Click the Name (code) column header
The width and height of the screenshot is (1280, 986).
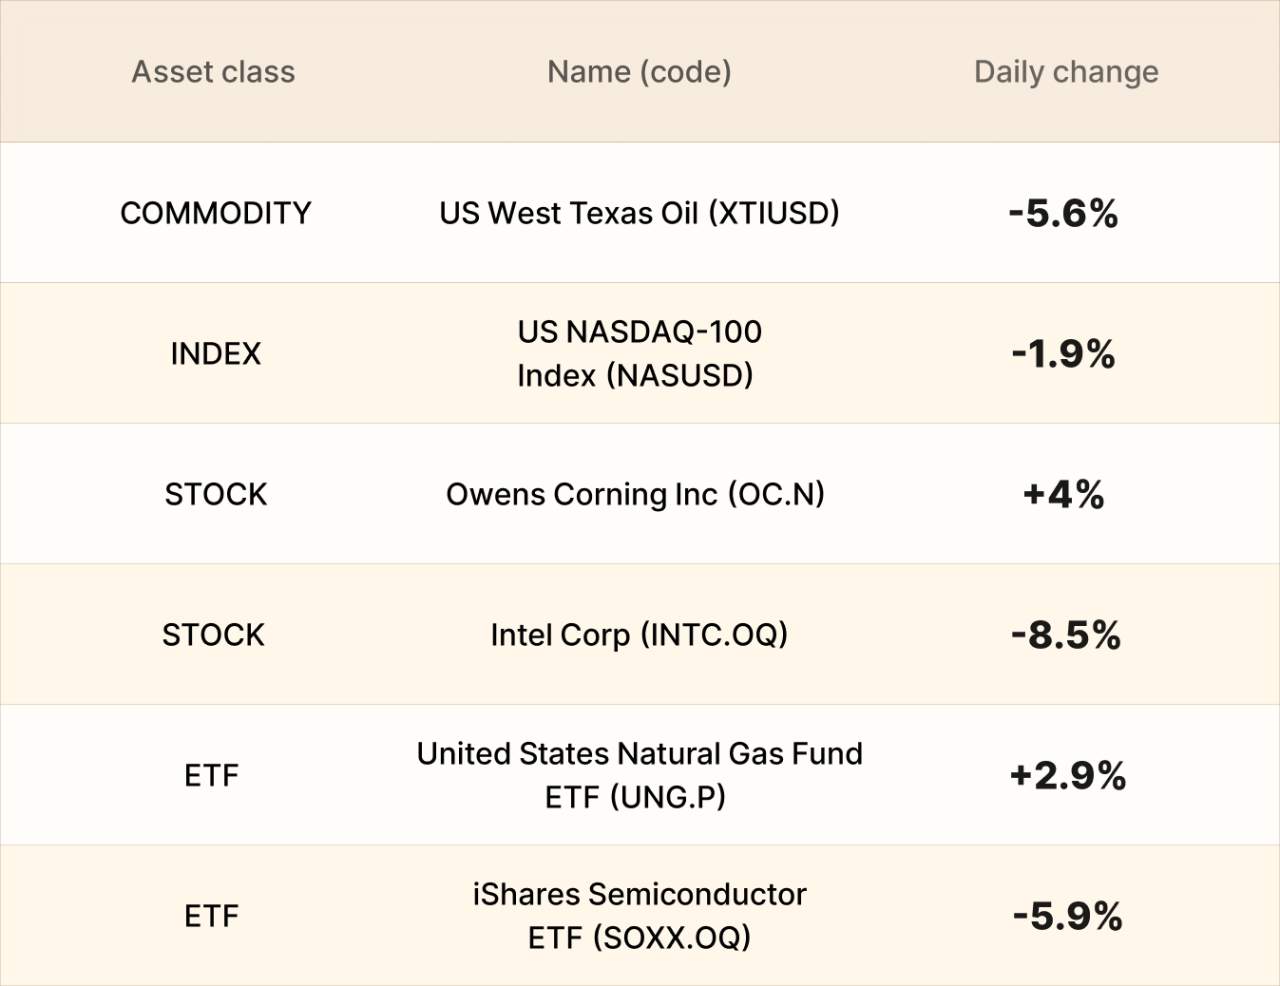tap(639, 72)
